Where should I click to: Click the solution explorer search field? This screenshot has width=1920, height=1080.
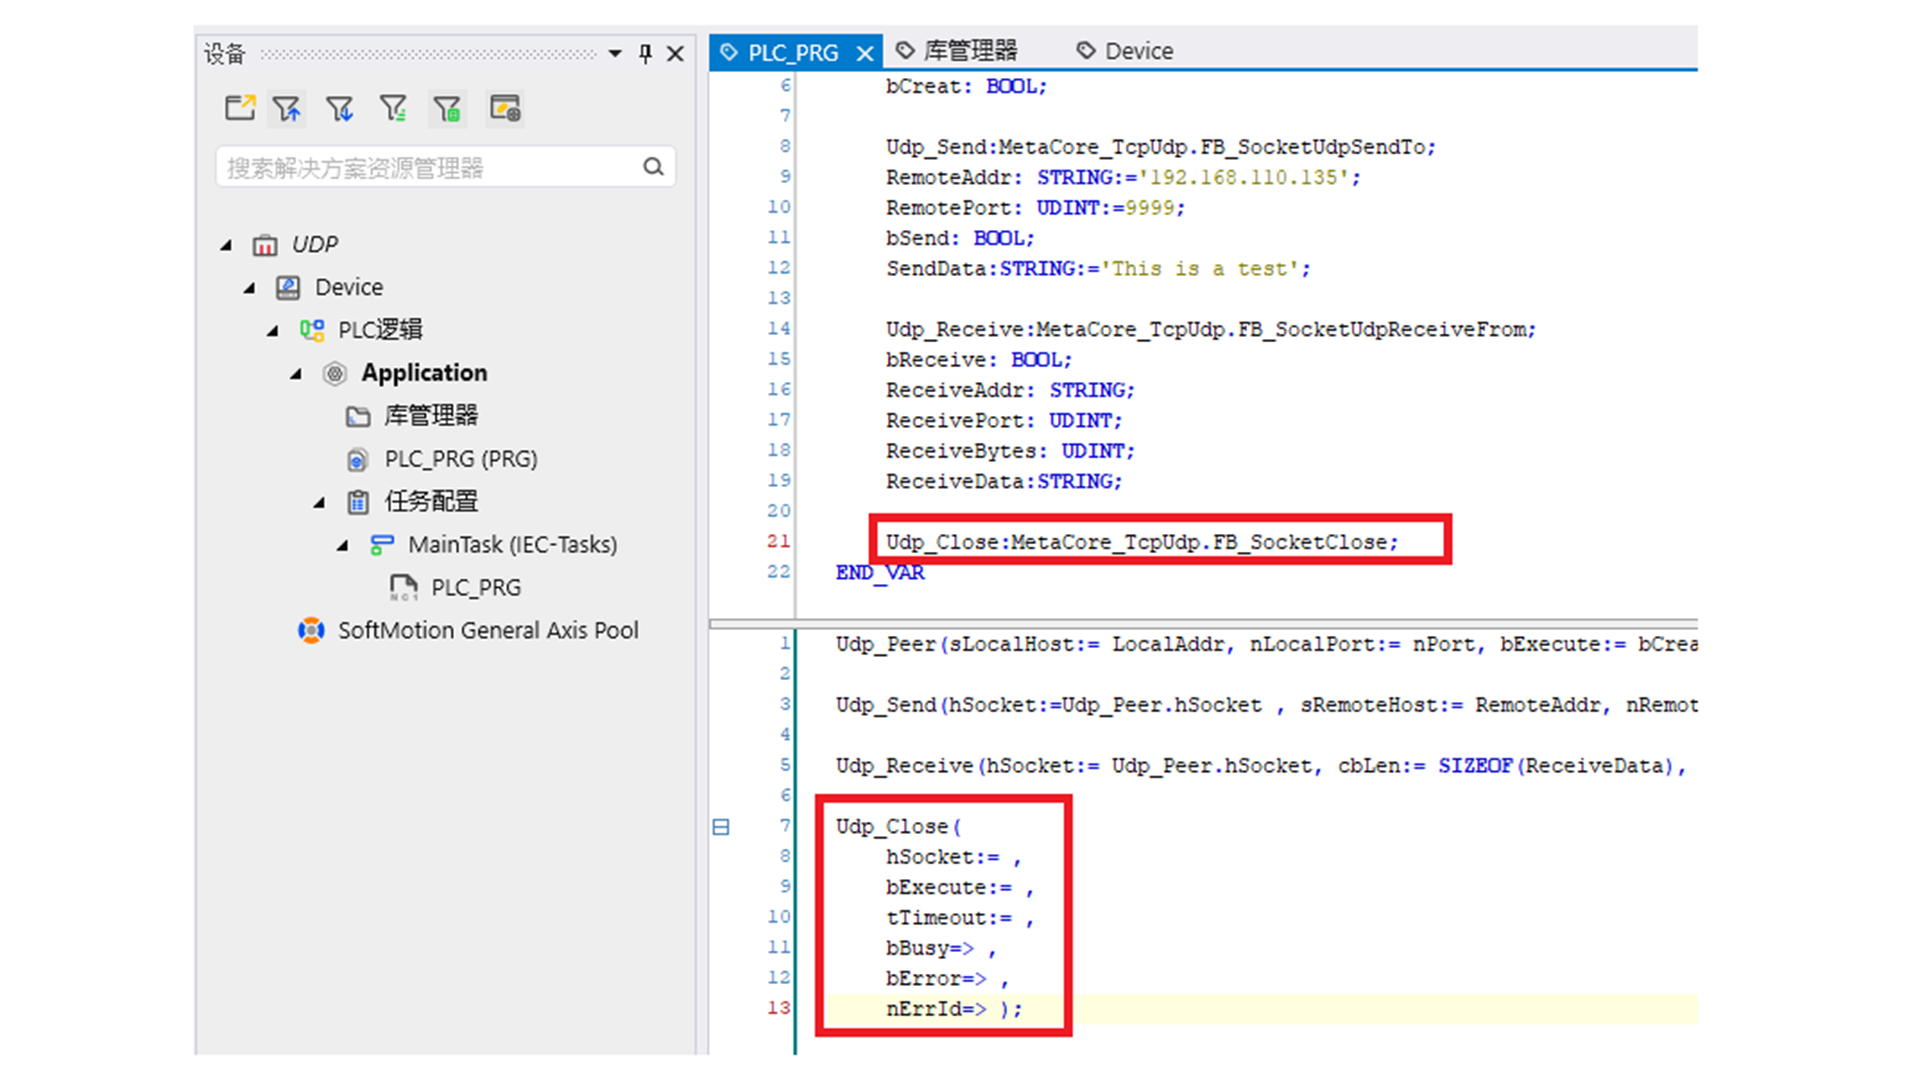pos(430,167)
